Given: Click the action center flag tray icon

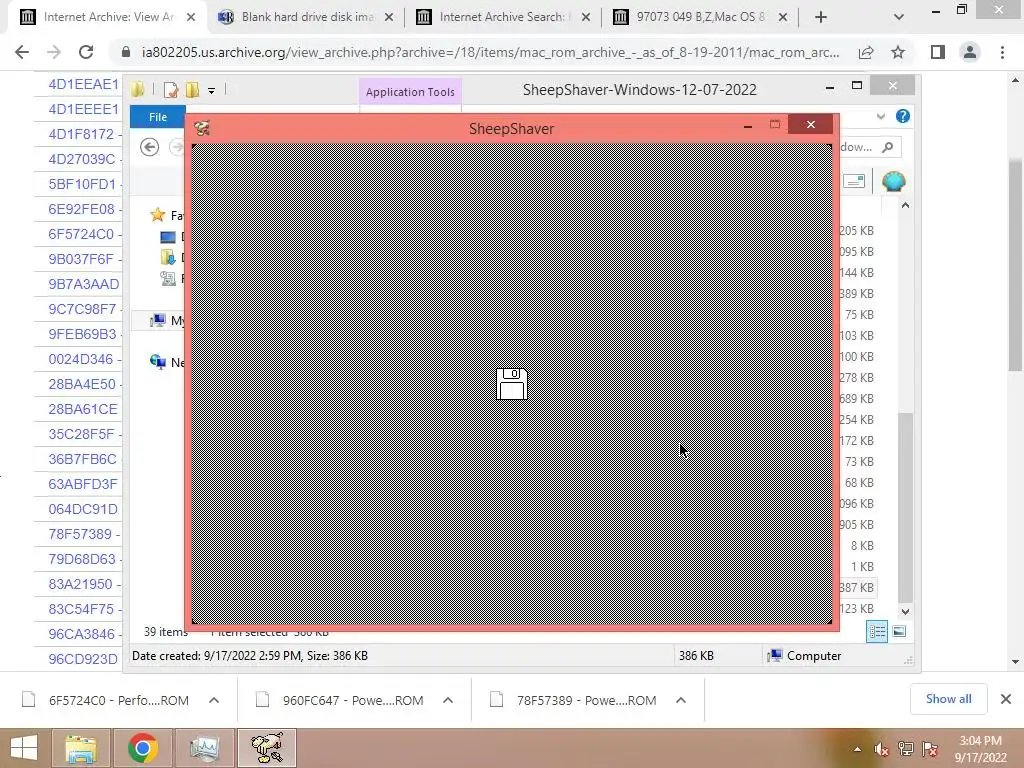Looking at the screenshot, I should click(931, 749).
